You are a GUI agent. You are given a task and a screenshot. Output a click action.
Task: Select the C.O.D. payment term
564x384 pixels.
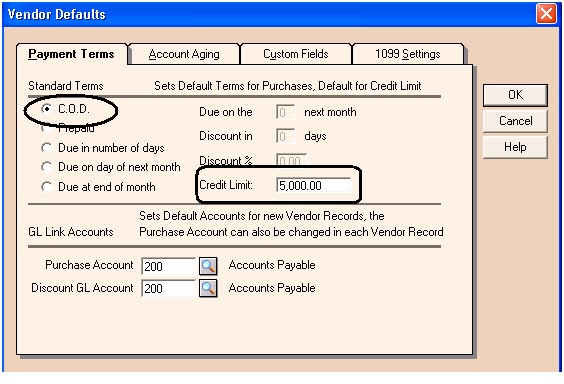coord(46,108)
